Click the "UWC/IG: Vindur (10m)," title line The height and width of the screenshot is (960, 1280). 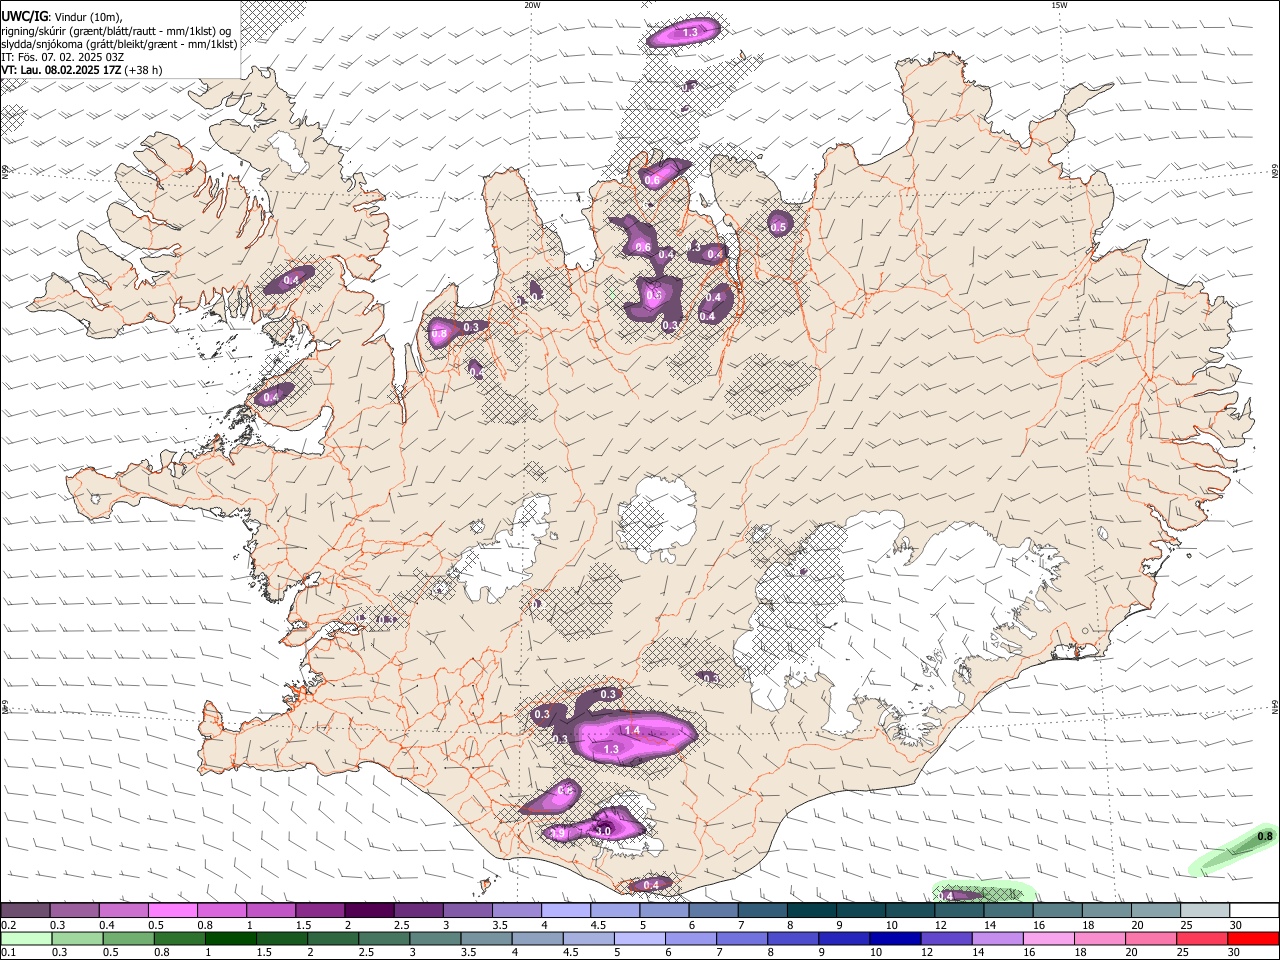pos(62,17)
